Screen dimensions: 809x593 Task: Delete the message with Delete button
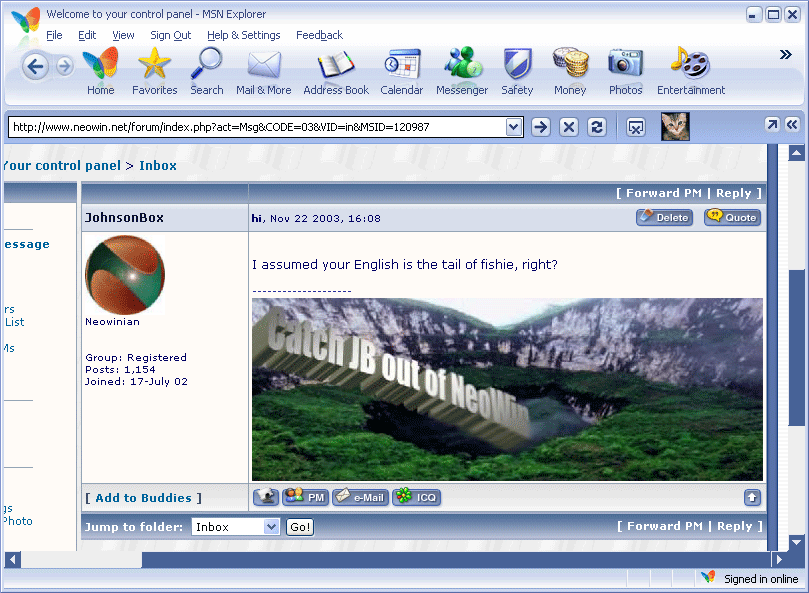point(664,217)
